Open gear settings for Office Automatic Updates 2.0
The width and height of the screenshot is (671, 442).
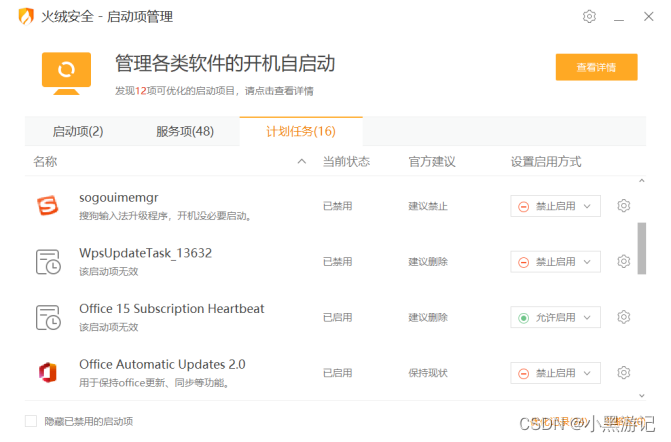[x=623, y=373]
